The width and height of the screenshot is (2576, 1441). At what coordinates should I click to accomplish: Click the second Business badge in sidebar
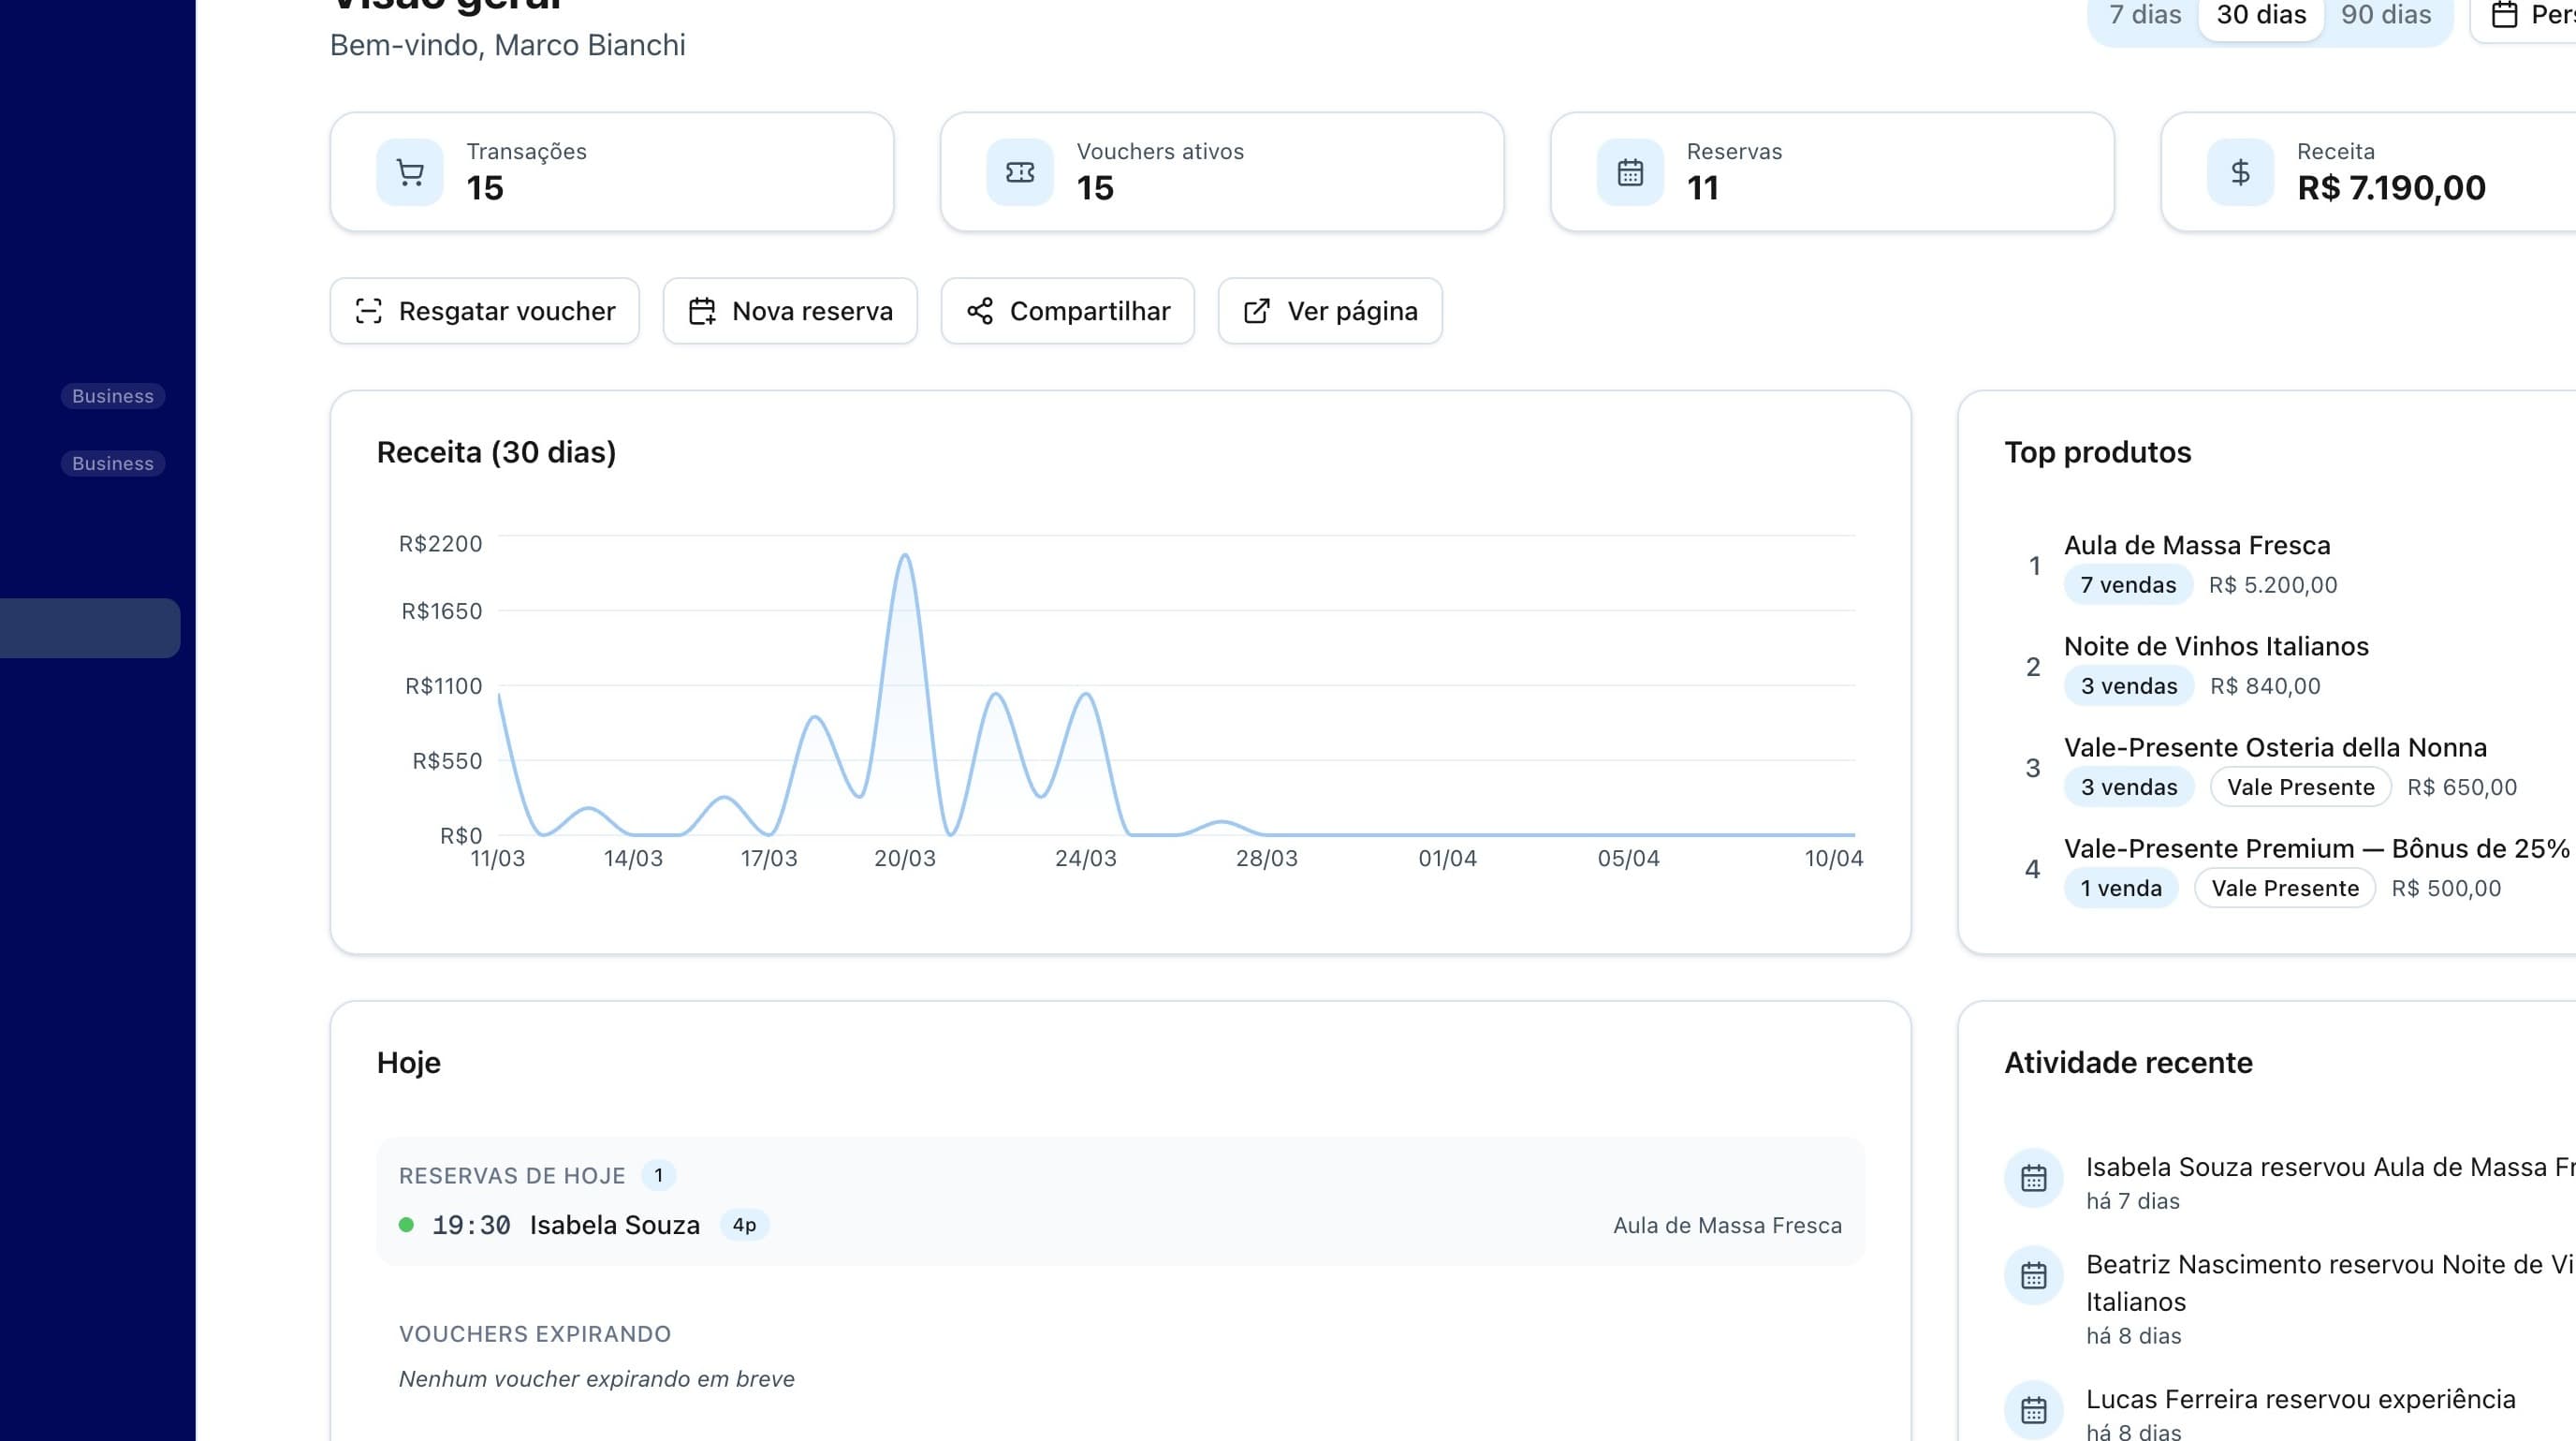(x=113, y=463)
